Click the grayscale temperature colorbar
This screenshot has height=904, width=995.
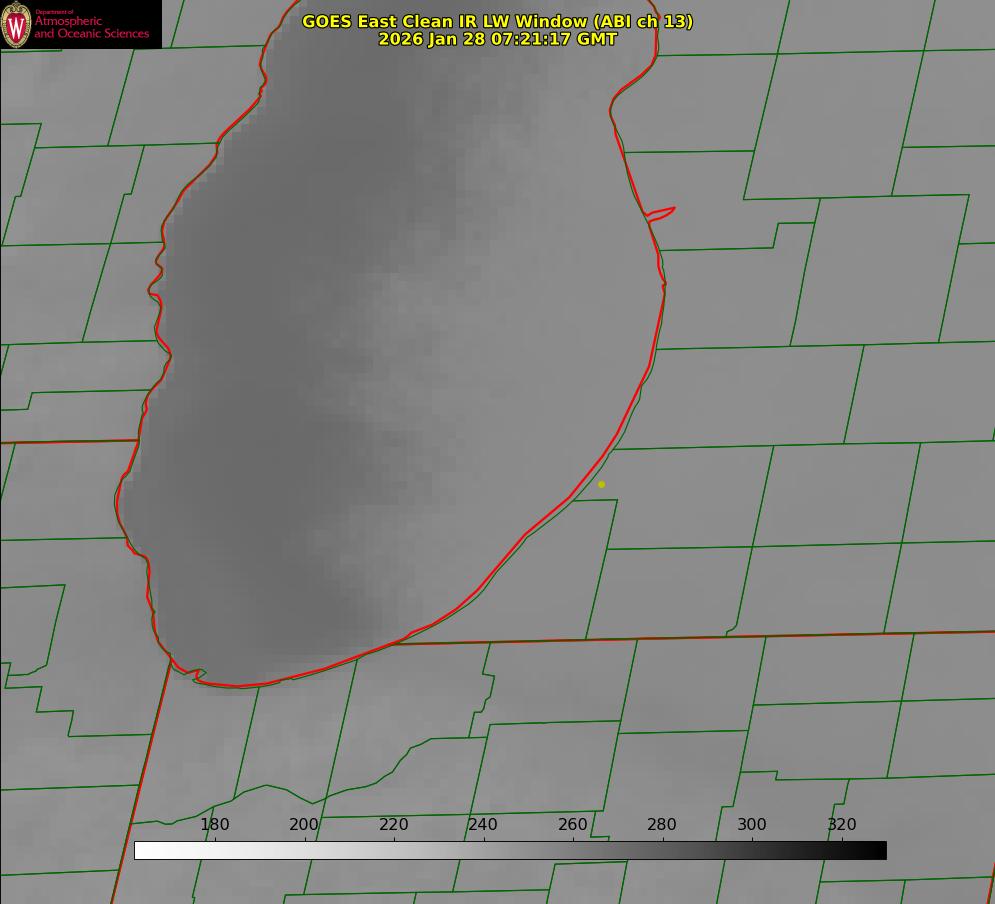pyautogui.click(x=510, y=850)
